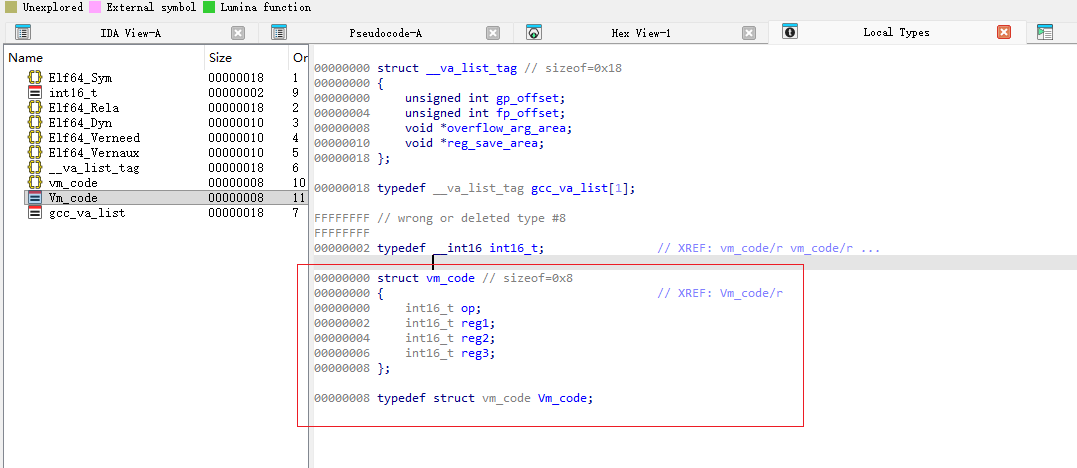This screenshot has height=468, width=1077.
Task: Click the Hex View-1 tab icon
Action: (x=534, y=32)
